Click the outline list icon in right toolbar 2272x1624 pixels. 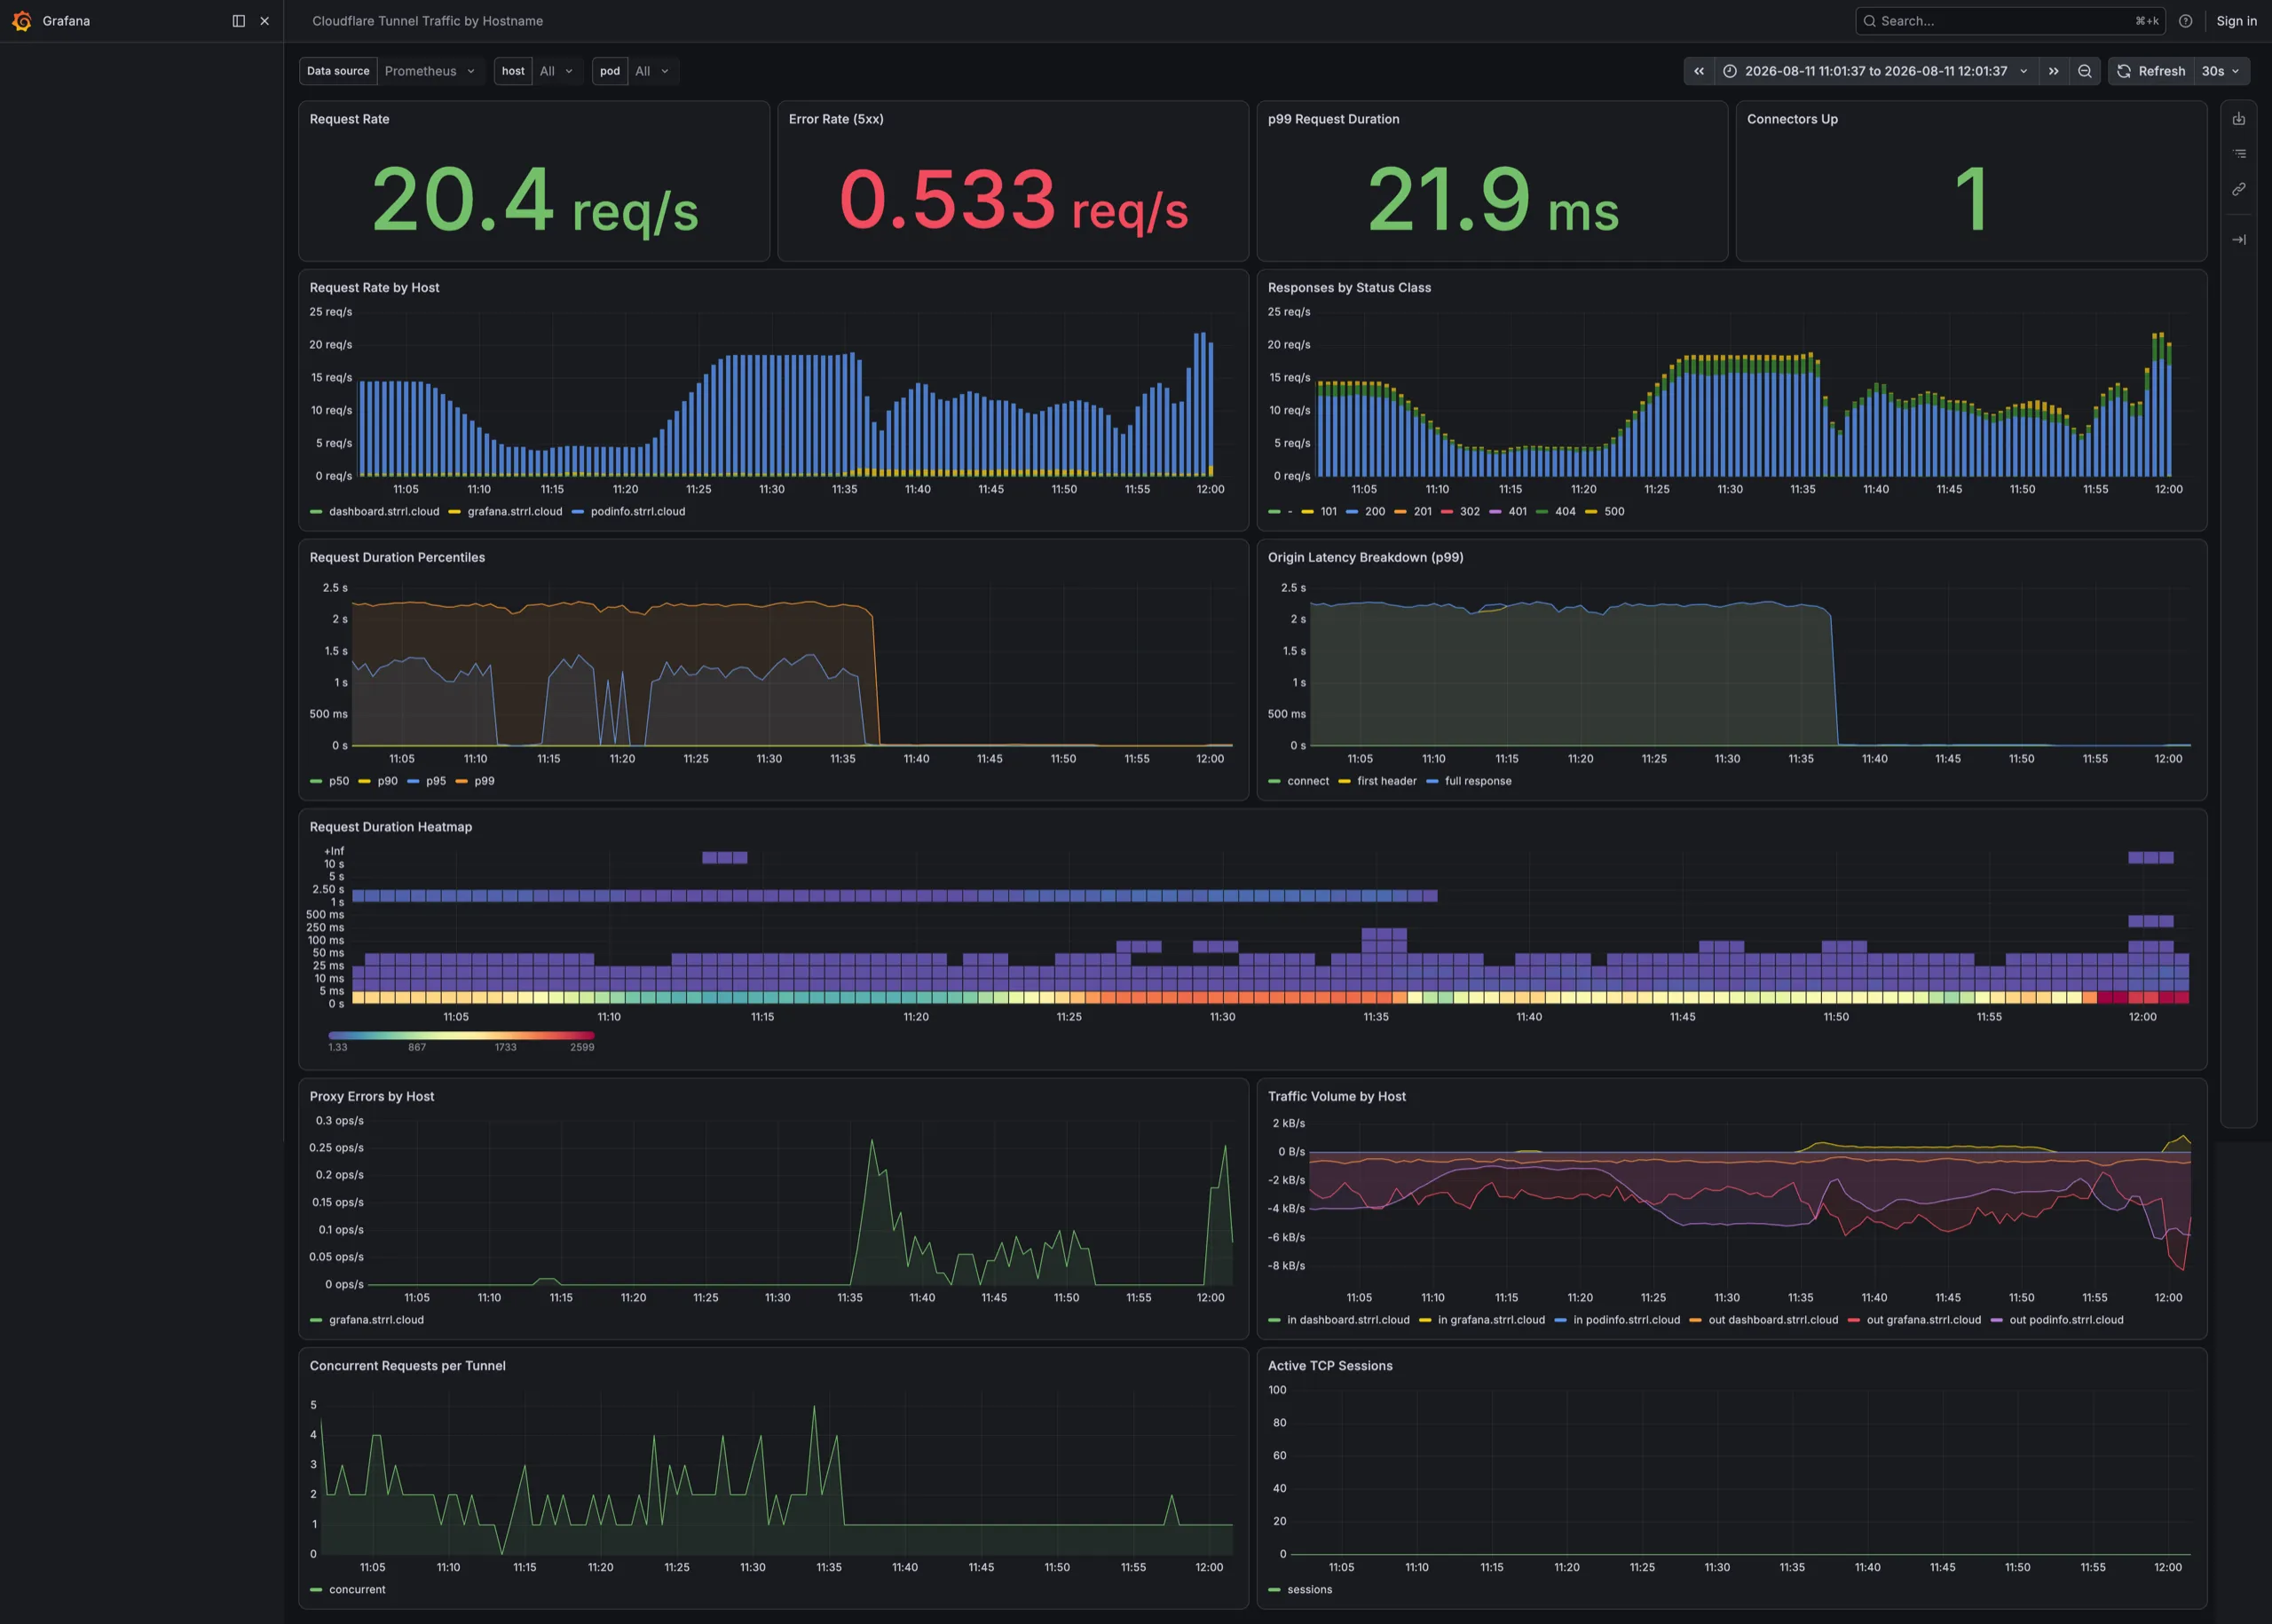click(x=2238, y=154)
